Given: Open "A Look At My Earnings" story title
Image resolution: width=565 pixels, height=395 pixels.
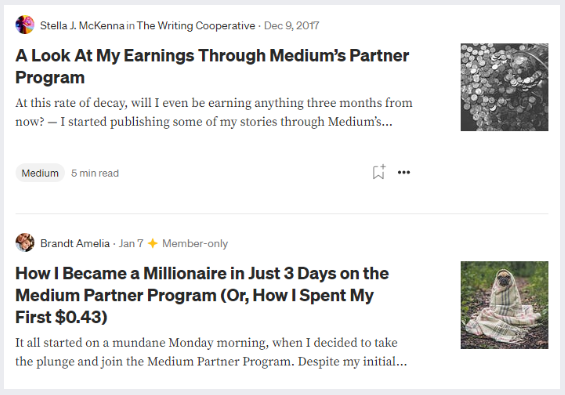Looking at the screenshot, I should tap(212, 66).
